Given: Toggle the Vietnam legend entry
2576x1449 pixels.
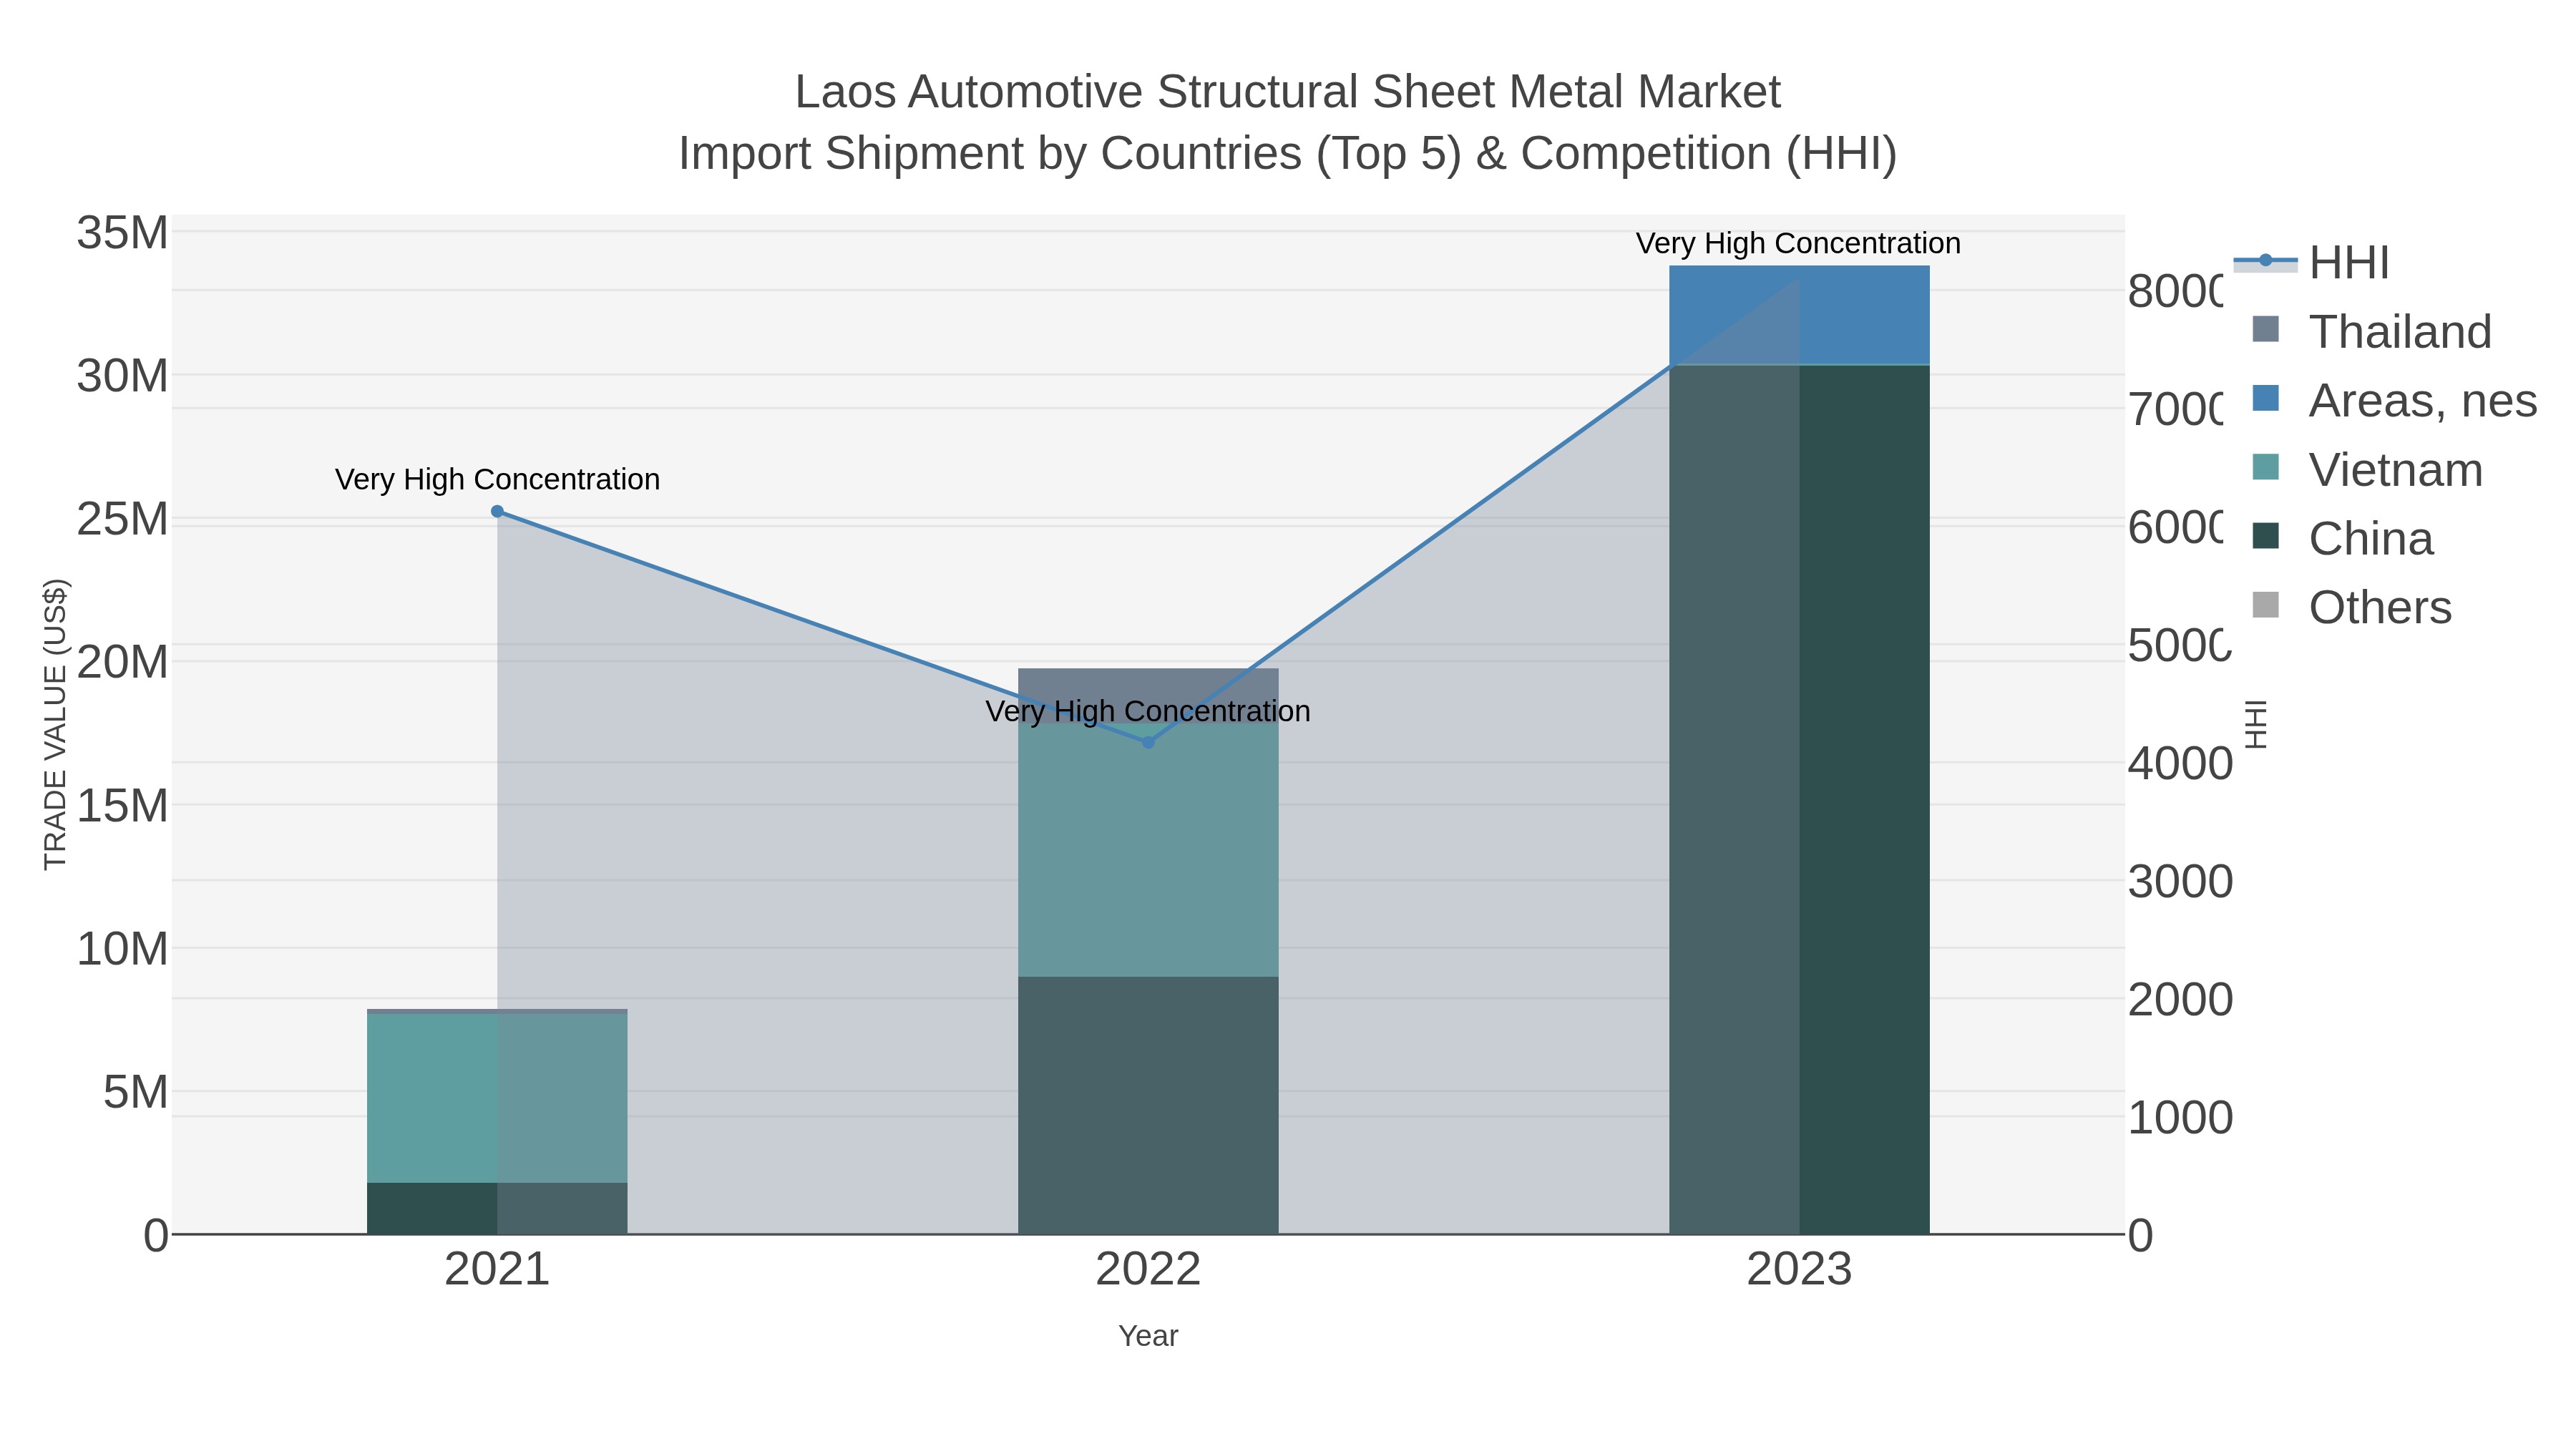Looking at the screenshot, I should [2367, 469].
